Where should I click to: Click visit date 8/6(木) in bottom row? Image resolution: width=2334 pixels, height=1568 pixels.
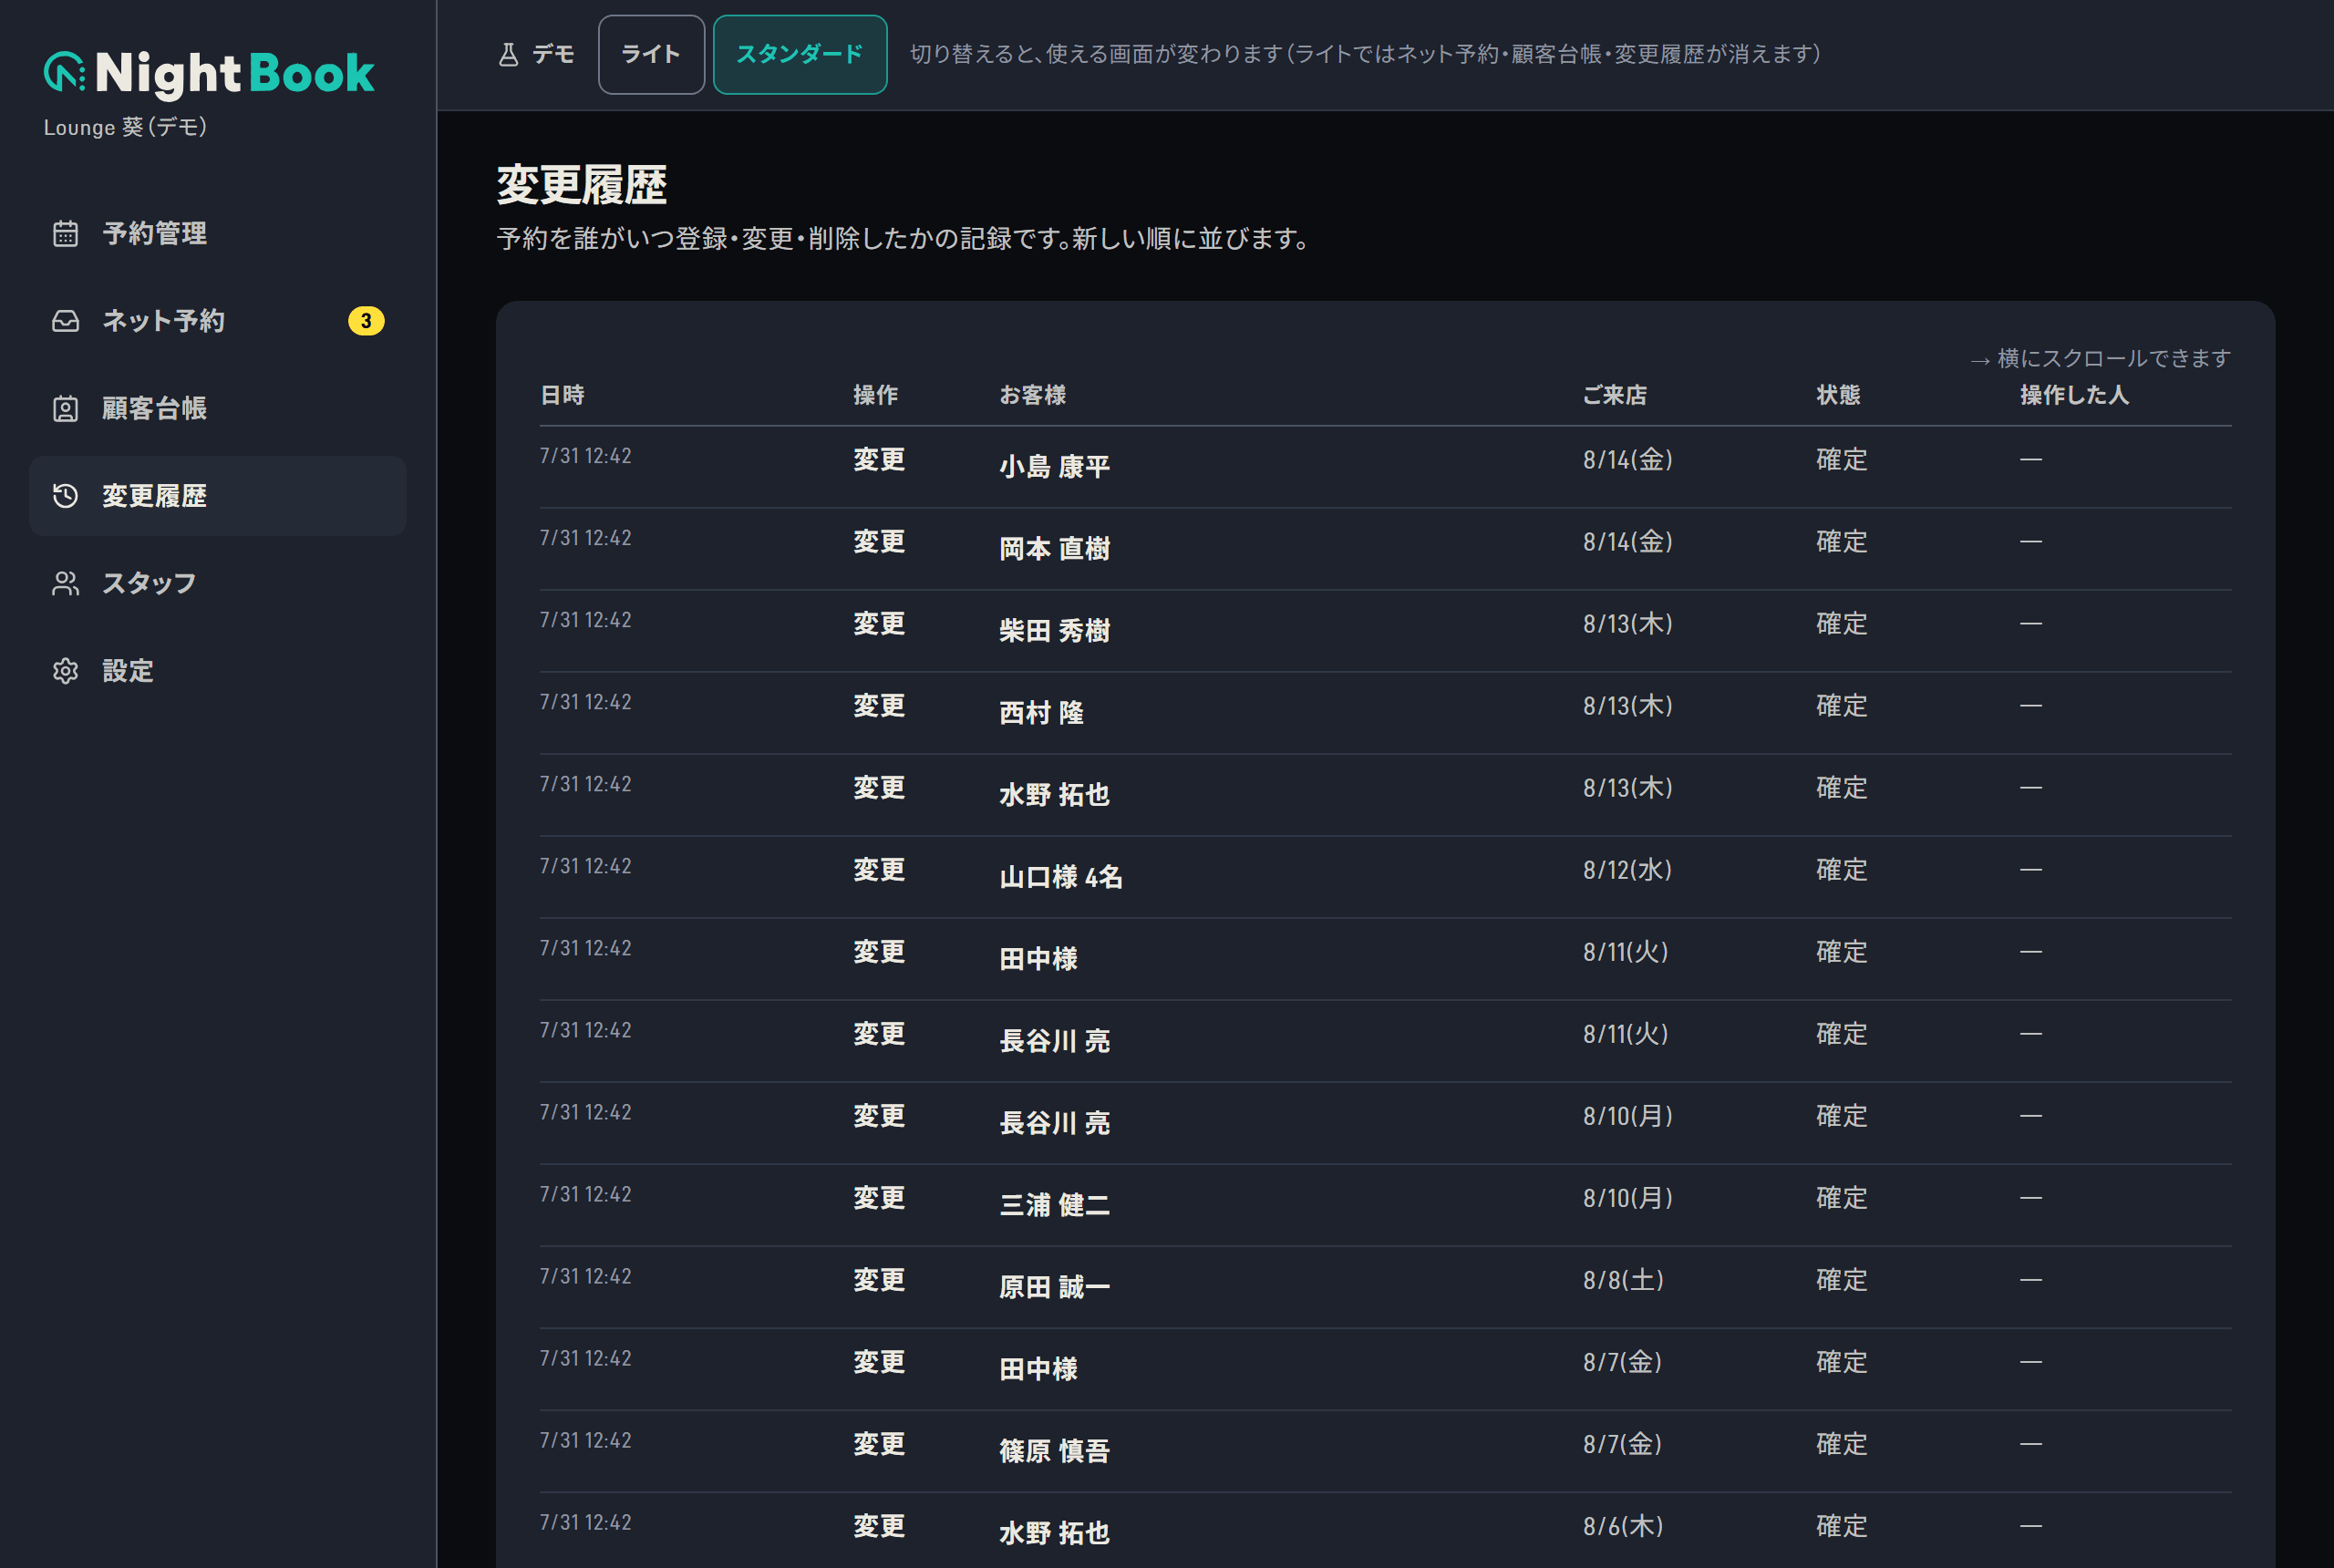coord(1623,1526)
